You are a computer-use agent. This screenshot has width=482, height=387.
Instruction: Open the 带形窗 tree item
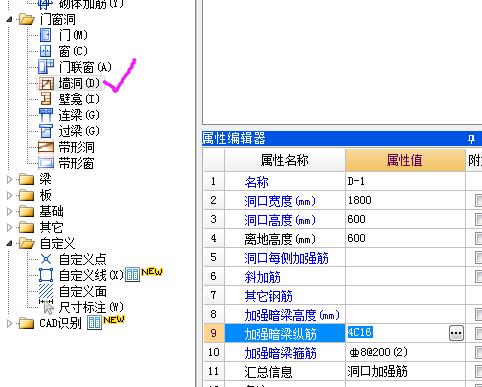76,163
